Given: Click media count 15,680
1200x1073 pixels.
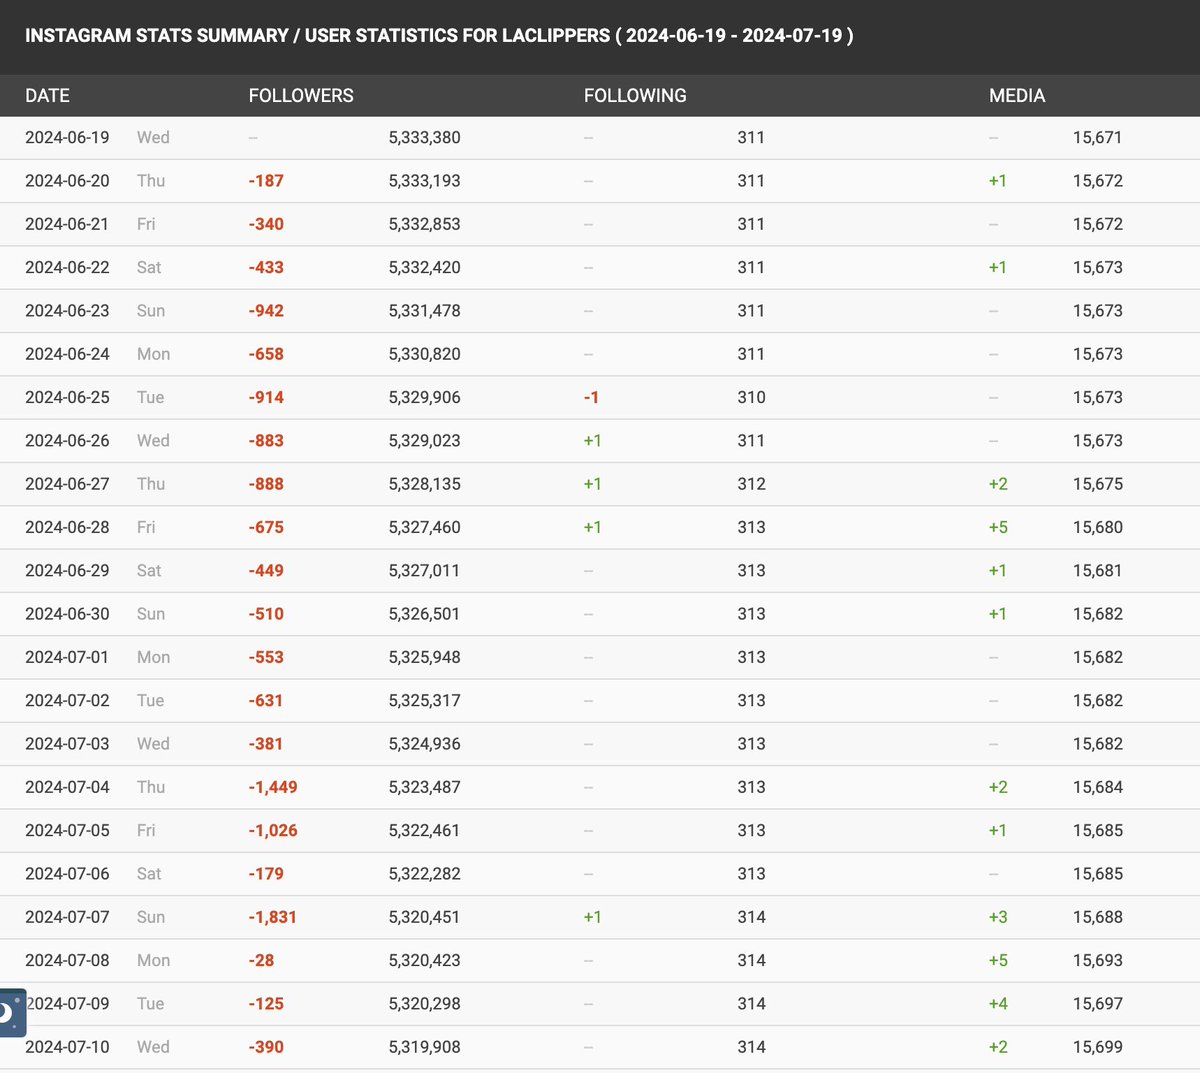Looking at the screenshot, I should [1098, 527].
